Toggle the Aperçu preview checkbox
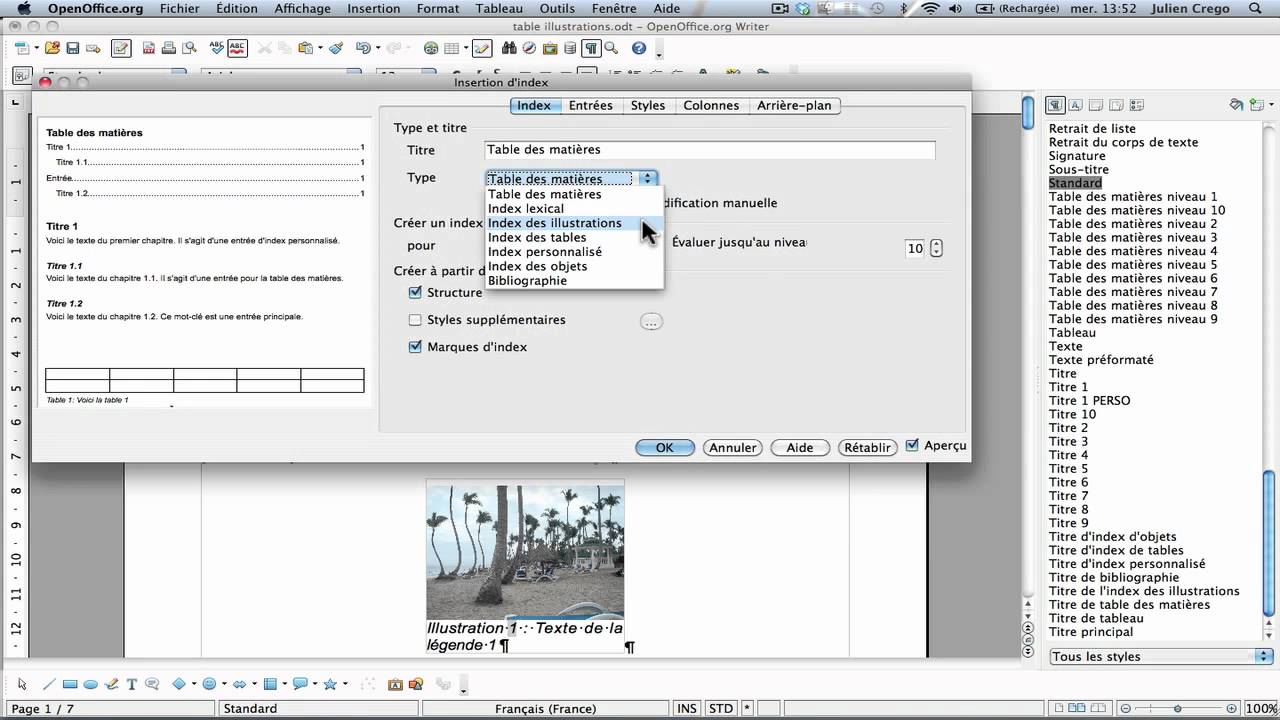The width and height of the screenshot is (1280, 720). coord(912,446)
